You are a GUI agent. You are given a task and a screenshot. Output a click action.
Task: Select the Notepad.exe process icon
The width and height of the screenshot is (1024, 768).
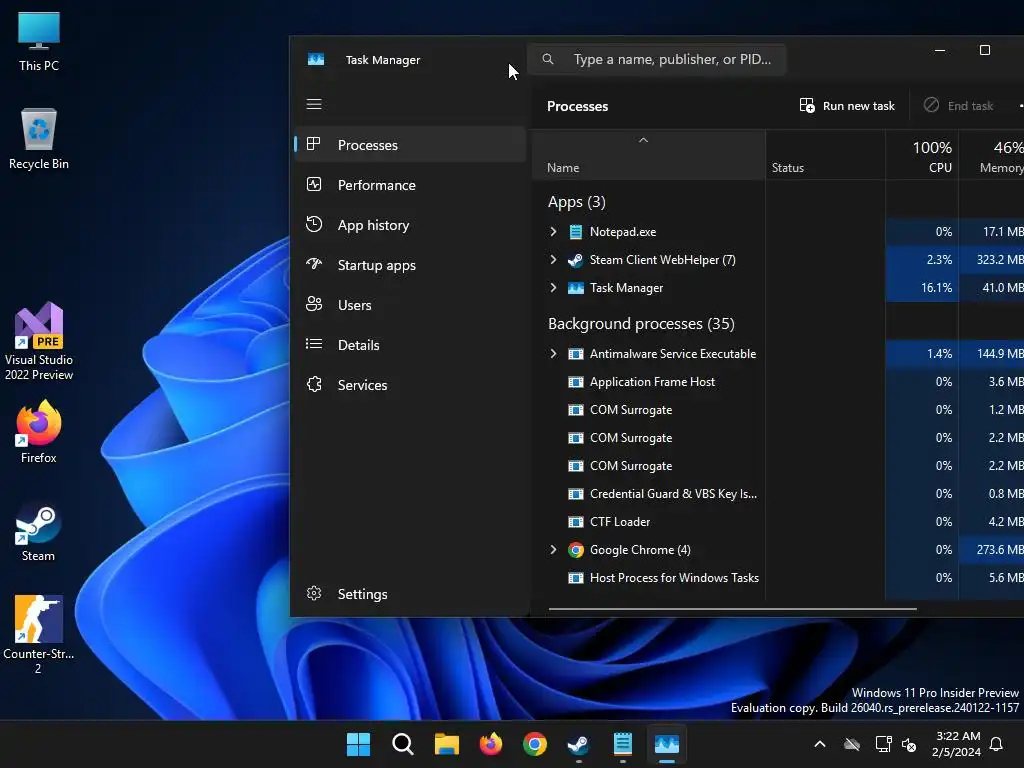[x=575, y=232]
